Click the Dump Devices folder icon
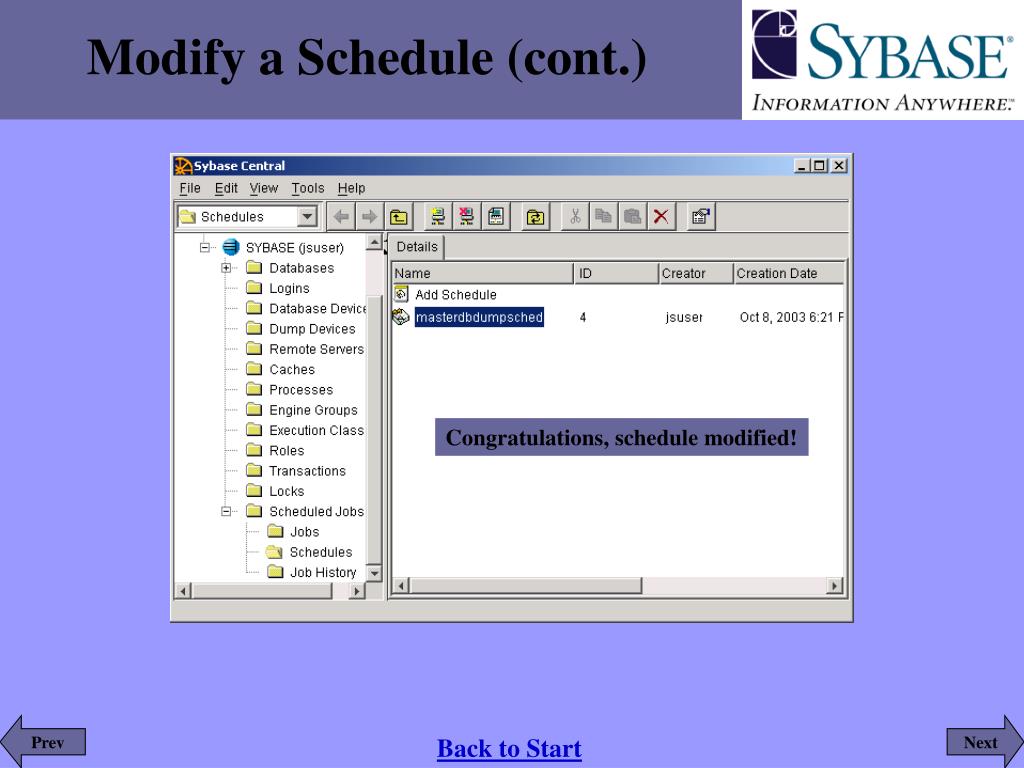The image size is (1024, 768). pyautogui.click(x=254, y=328)
